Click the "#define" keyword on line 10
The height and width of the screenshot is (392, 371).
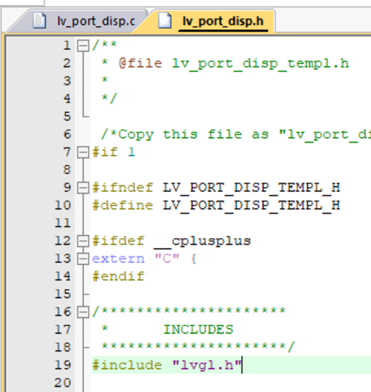point(123,205)
